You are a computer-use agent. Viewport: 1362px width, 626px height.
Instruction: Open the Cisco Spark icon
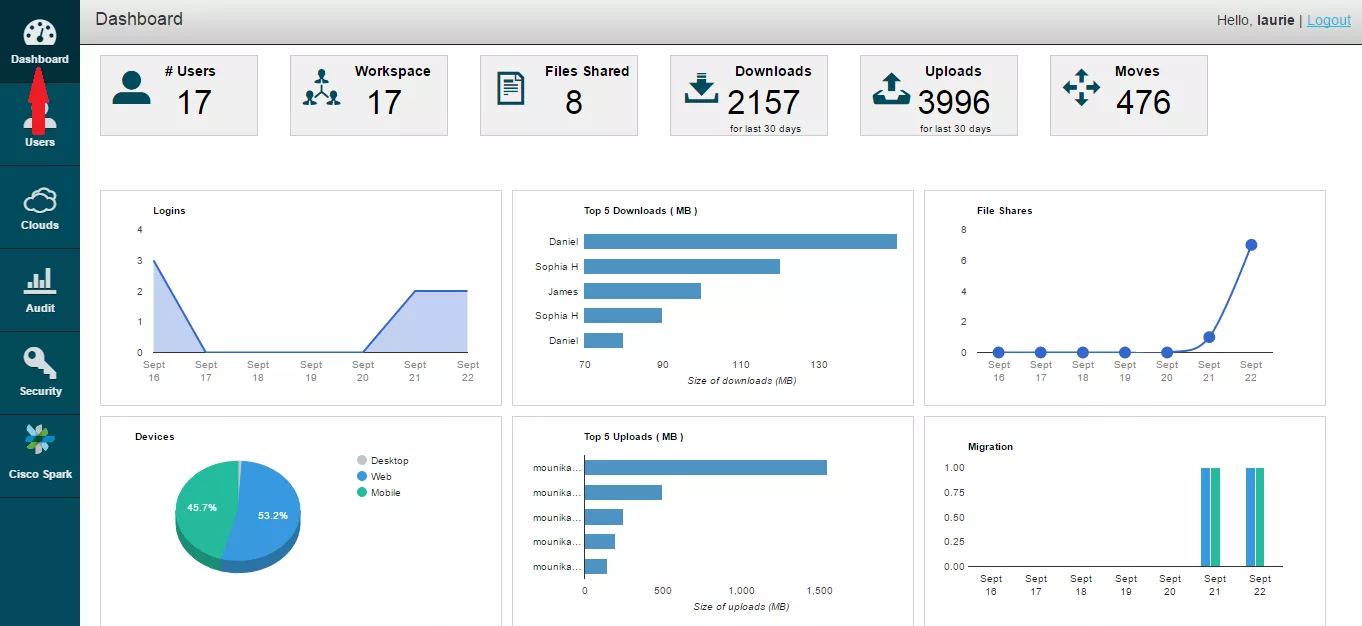(40, 440)
